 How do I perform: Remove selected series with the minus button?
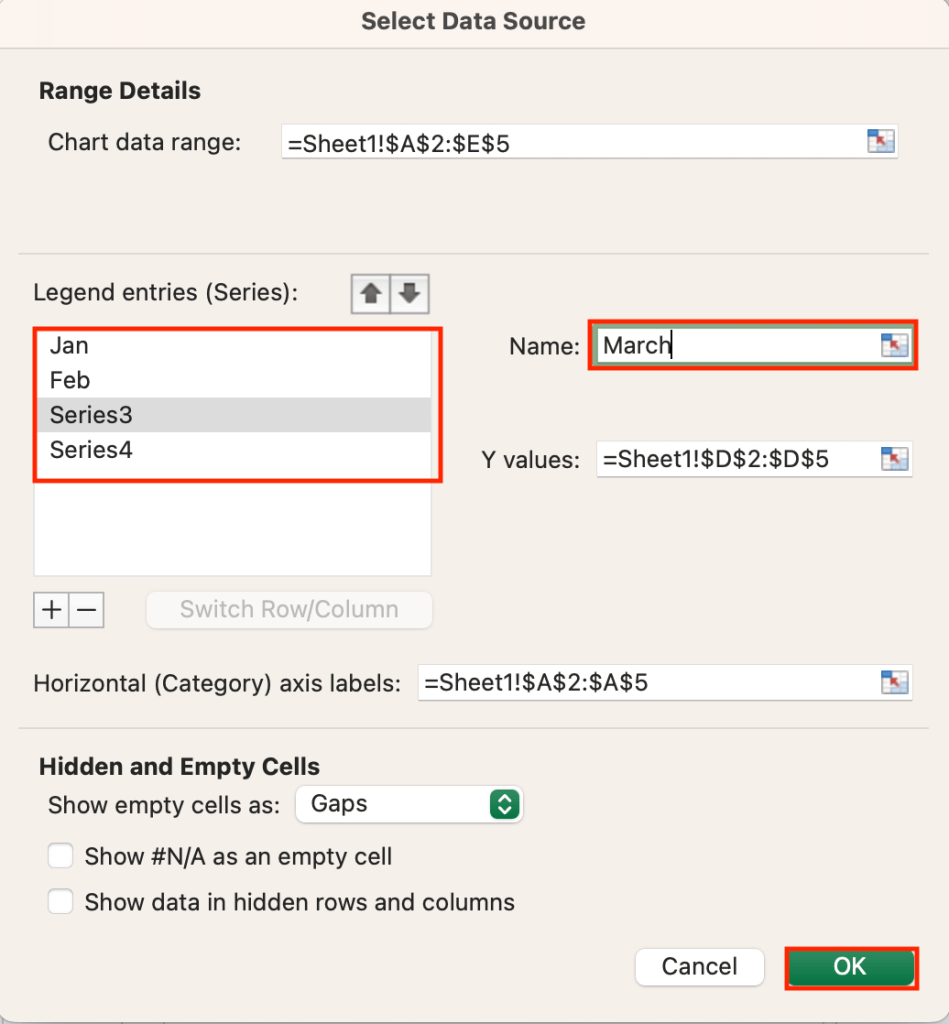pyautogui.click(x=87, y=610)
